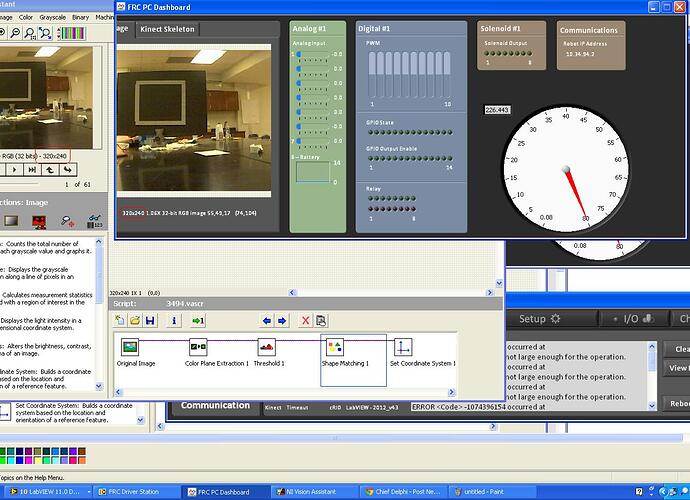Open the glasses image function icon
690x500 pixels.
click(95, 221)
